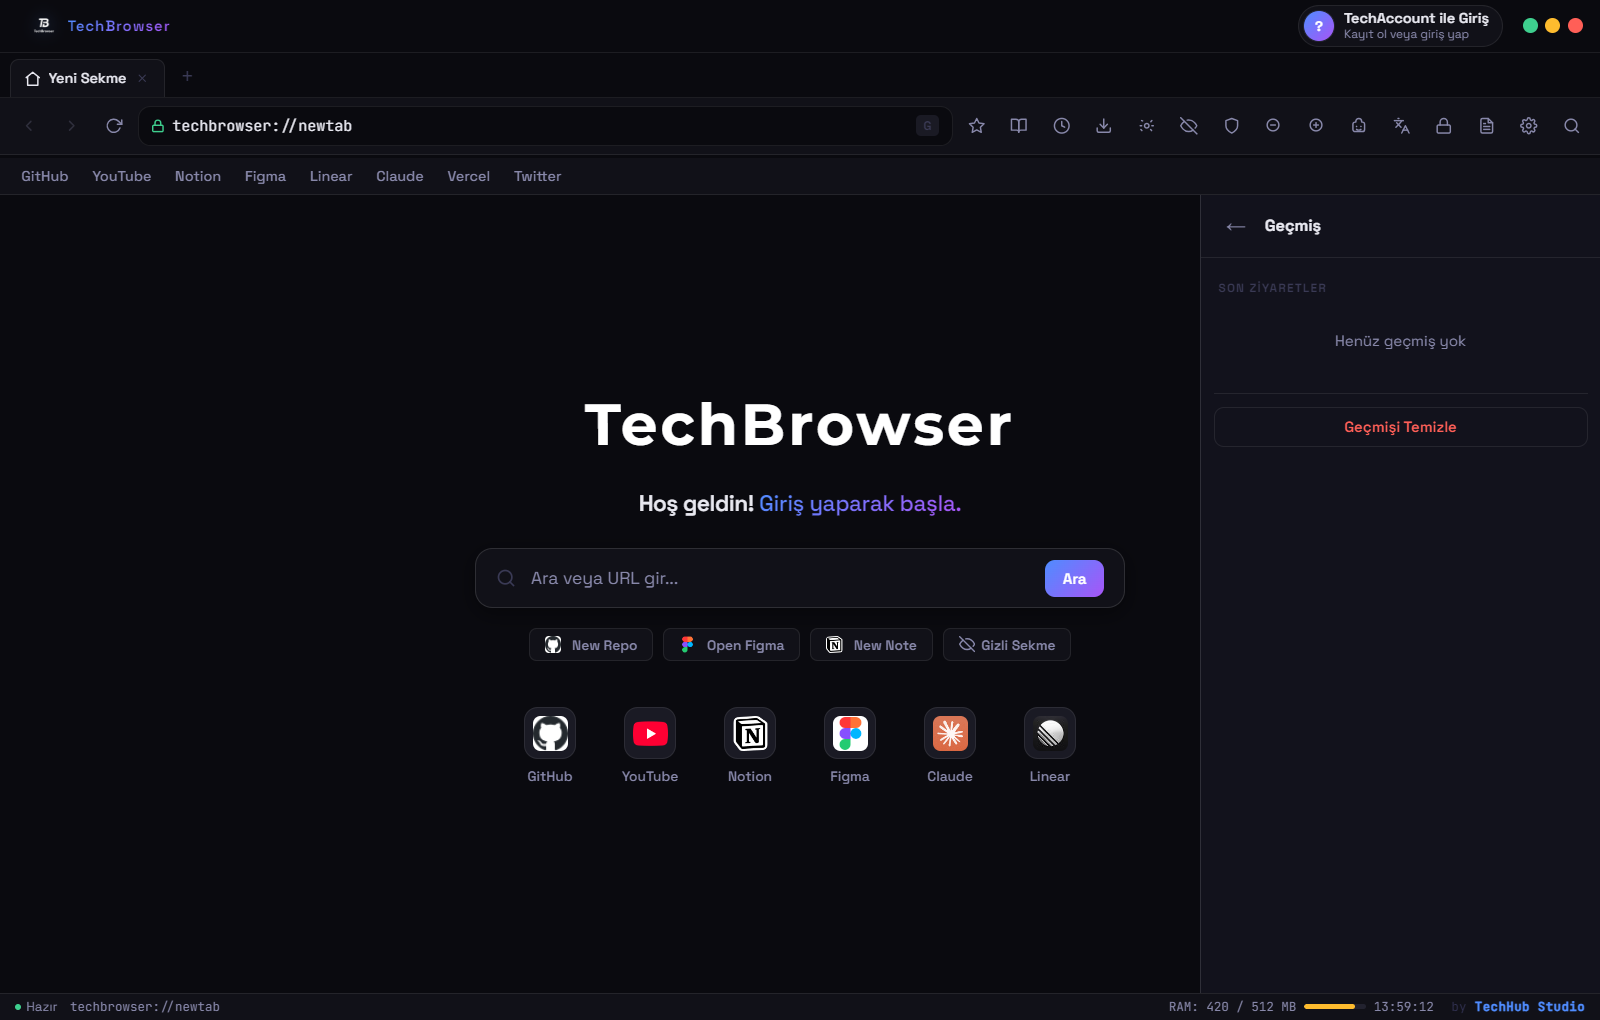Click the focus mode icon
Image resolution: width=1600 pixels, height=1020 pixels.
point(1147,126)
